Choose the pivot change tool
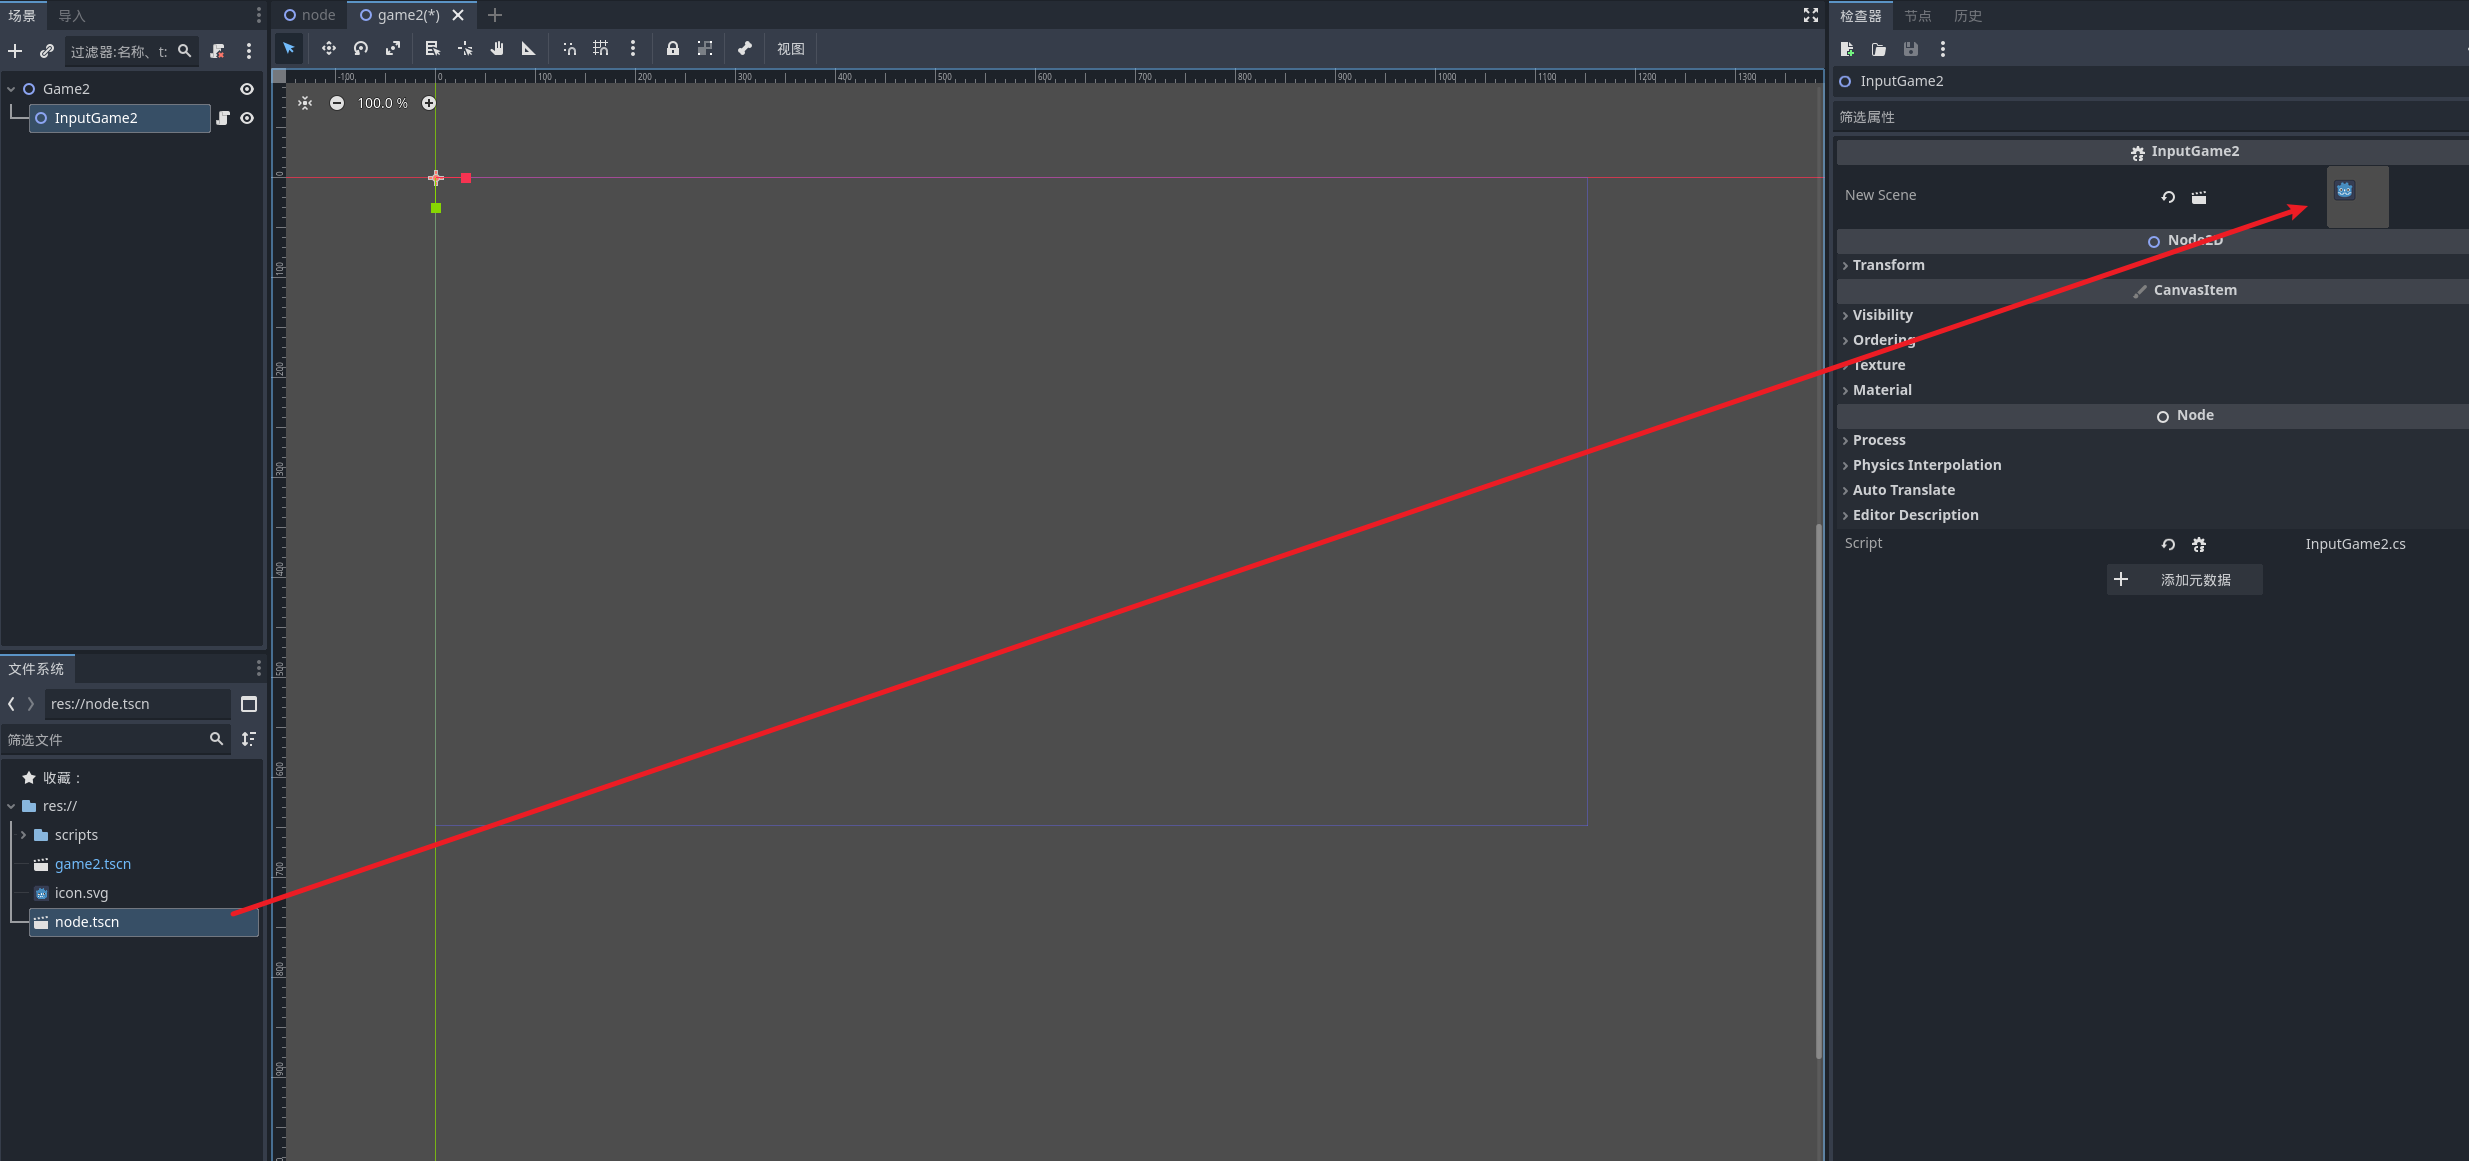2469x1161 pixels. [x=465, y=48]
